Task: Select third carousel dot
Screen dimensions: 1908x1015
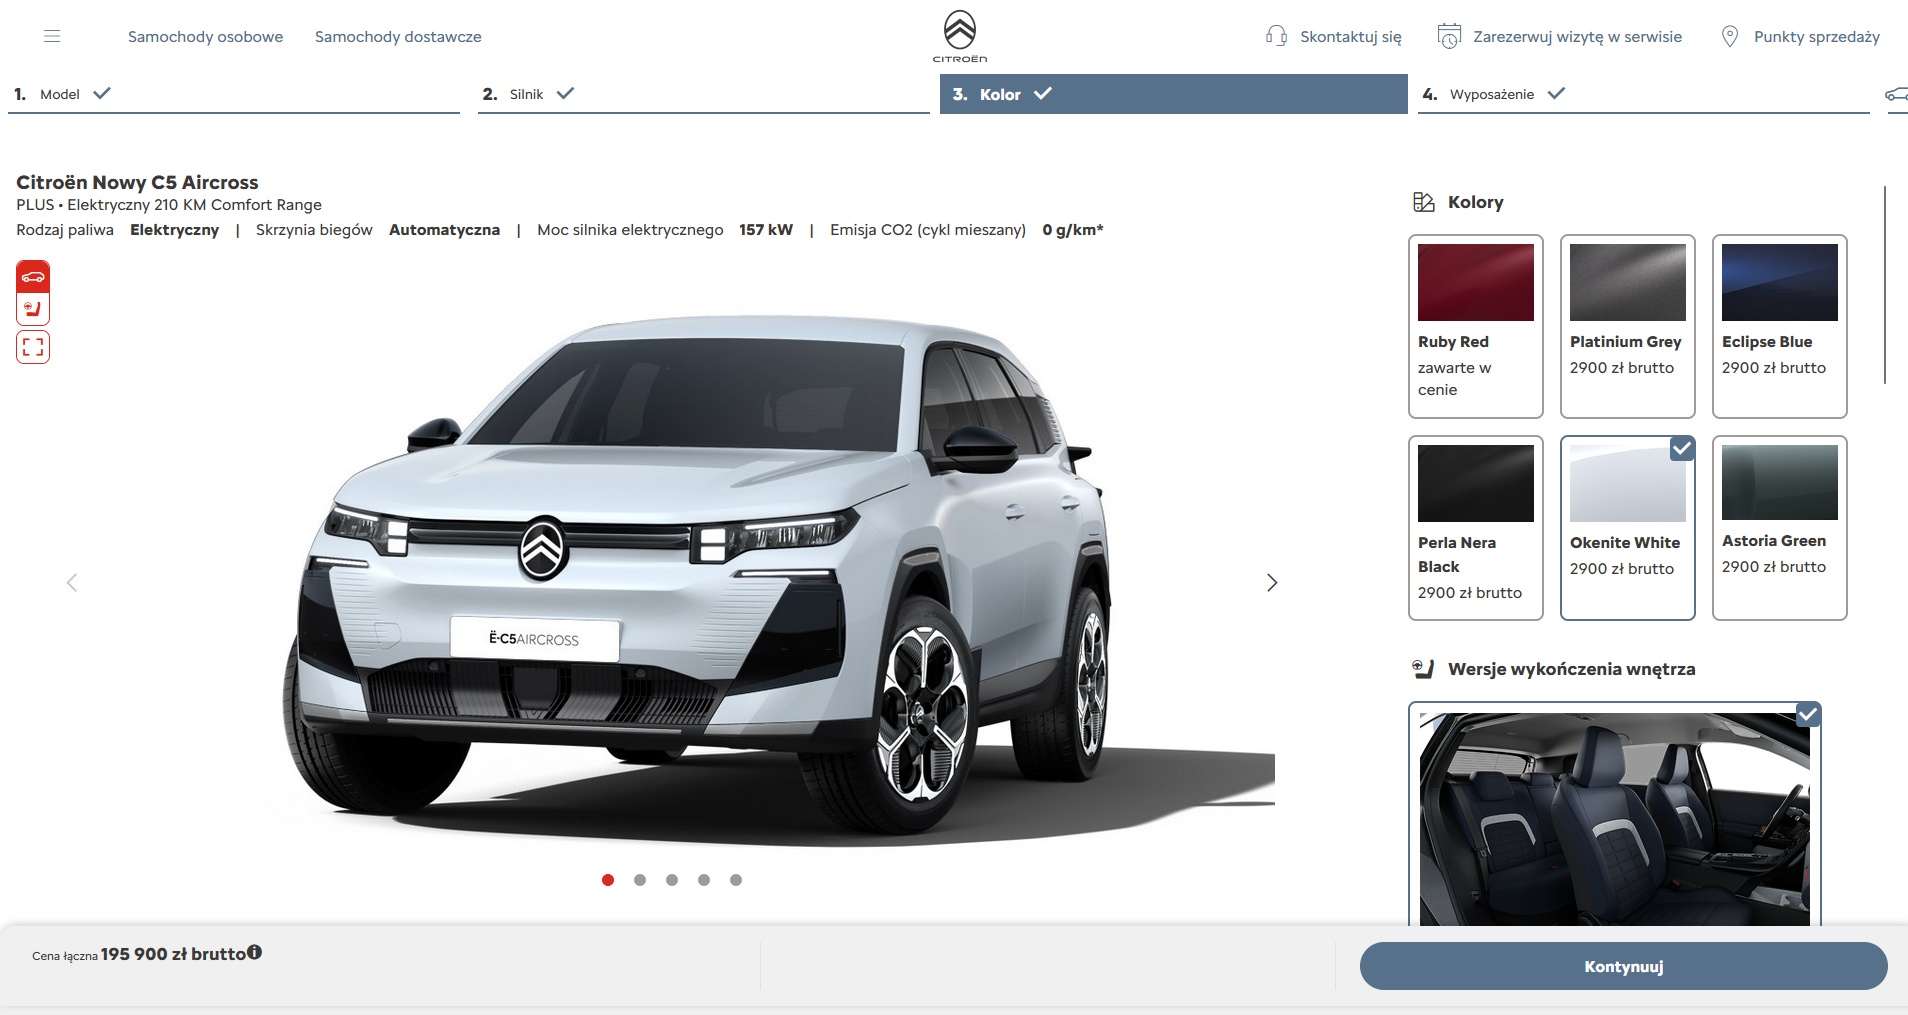Action: point(672,880)
